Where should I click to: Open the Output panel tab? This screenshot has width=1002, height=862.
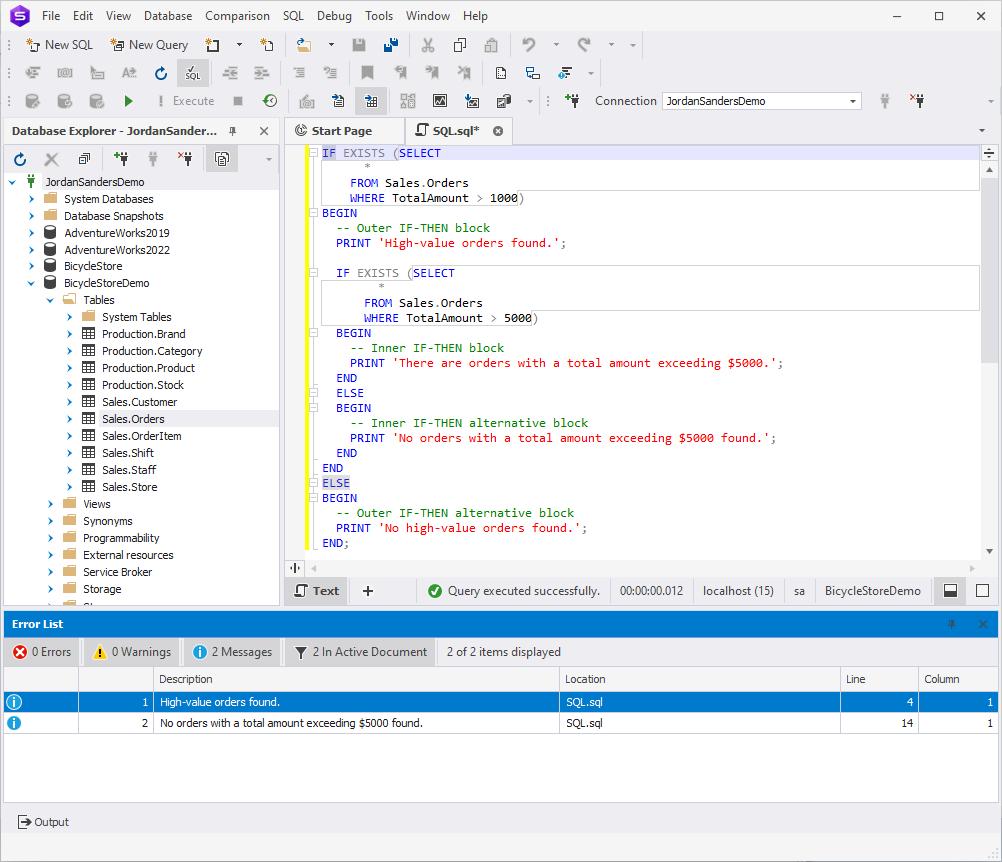pos(43,822)
